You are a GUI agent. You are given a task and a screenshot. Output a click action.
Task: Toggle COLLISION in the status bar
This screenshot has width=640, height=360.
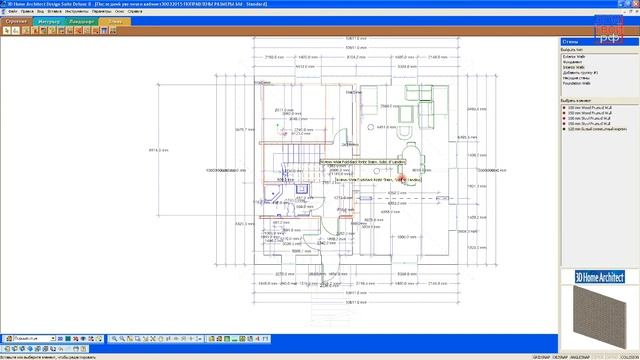[x=629, y=358]
